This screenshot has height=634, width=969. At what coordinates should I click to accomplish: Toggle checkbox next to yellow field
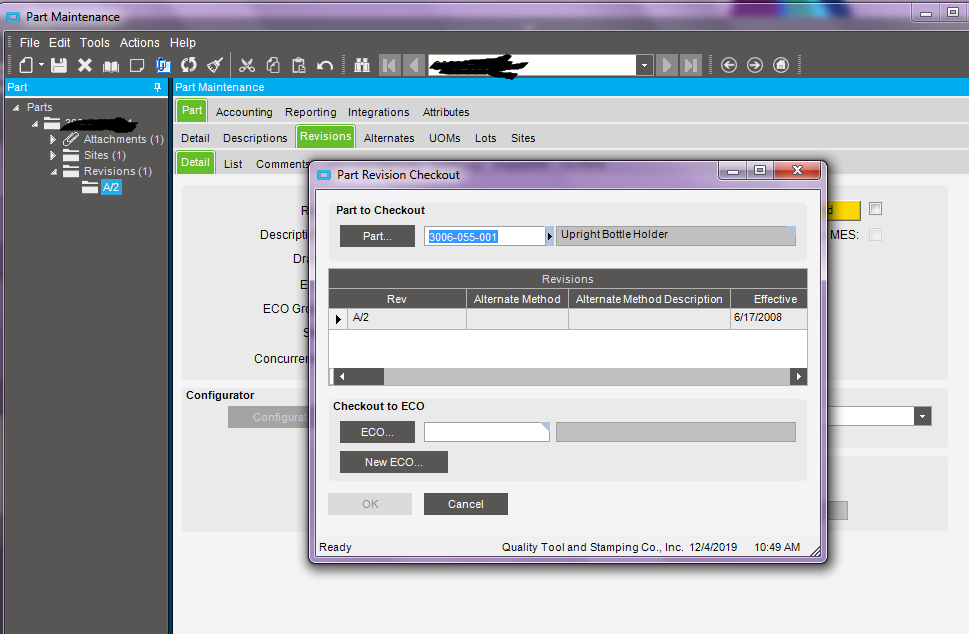point(875,209)
